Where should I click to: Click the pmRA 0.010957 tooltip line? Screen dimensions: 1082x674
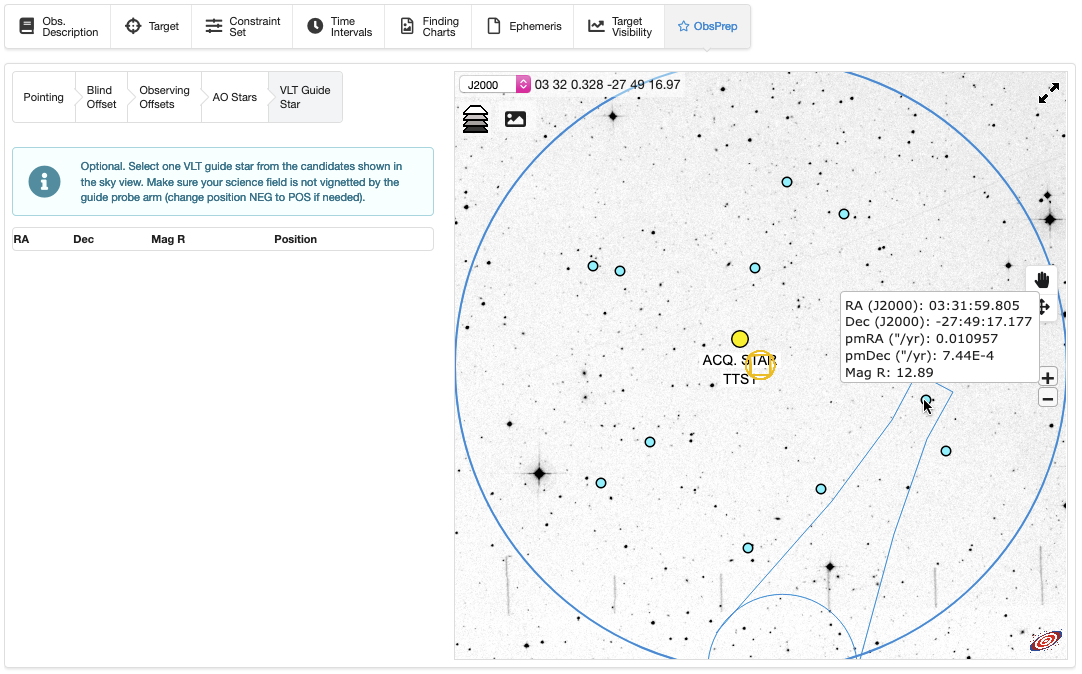(x=921, y=339)
